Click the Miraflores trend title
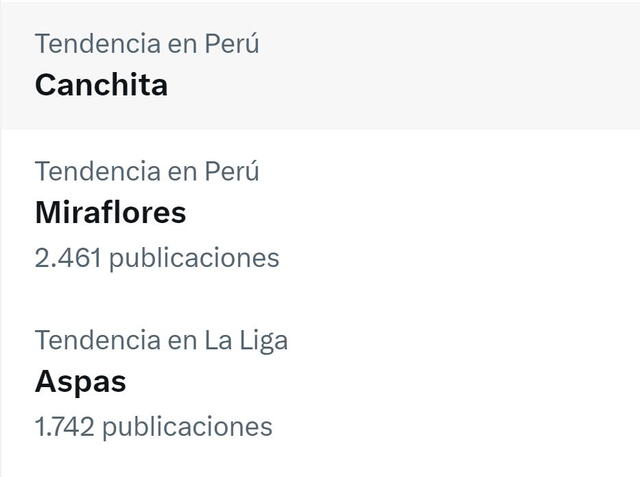The height and width of the screenshot is (477, 640). point(110,213)
